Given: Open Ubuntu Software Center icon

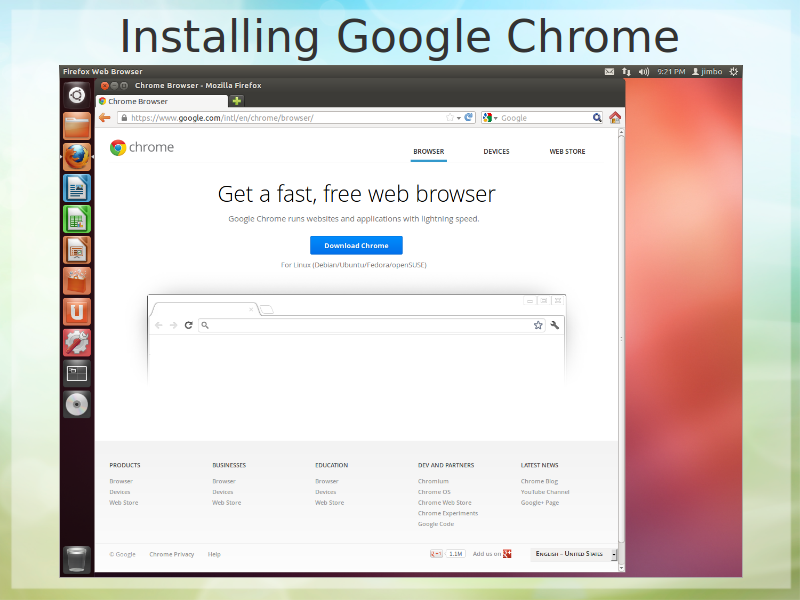Looking at the screenshot, I should (x=77, y=281).
